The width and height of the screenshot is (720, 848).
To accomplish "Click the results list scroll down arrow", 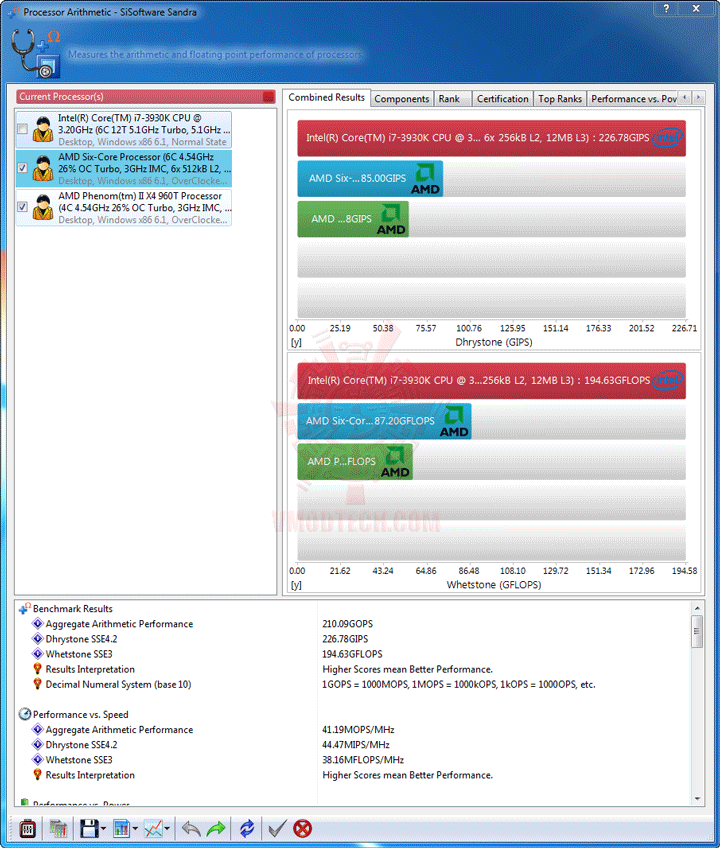I will point(697,799).
